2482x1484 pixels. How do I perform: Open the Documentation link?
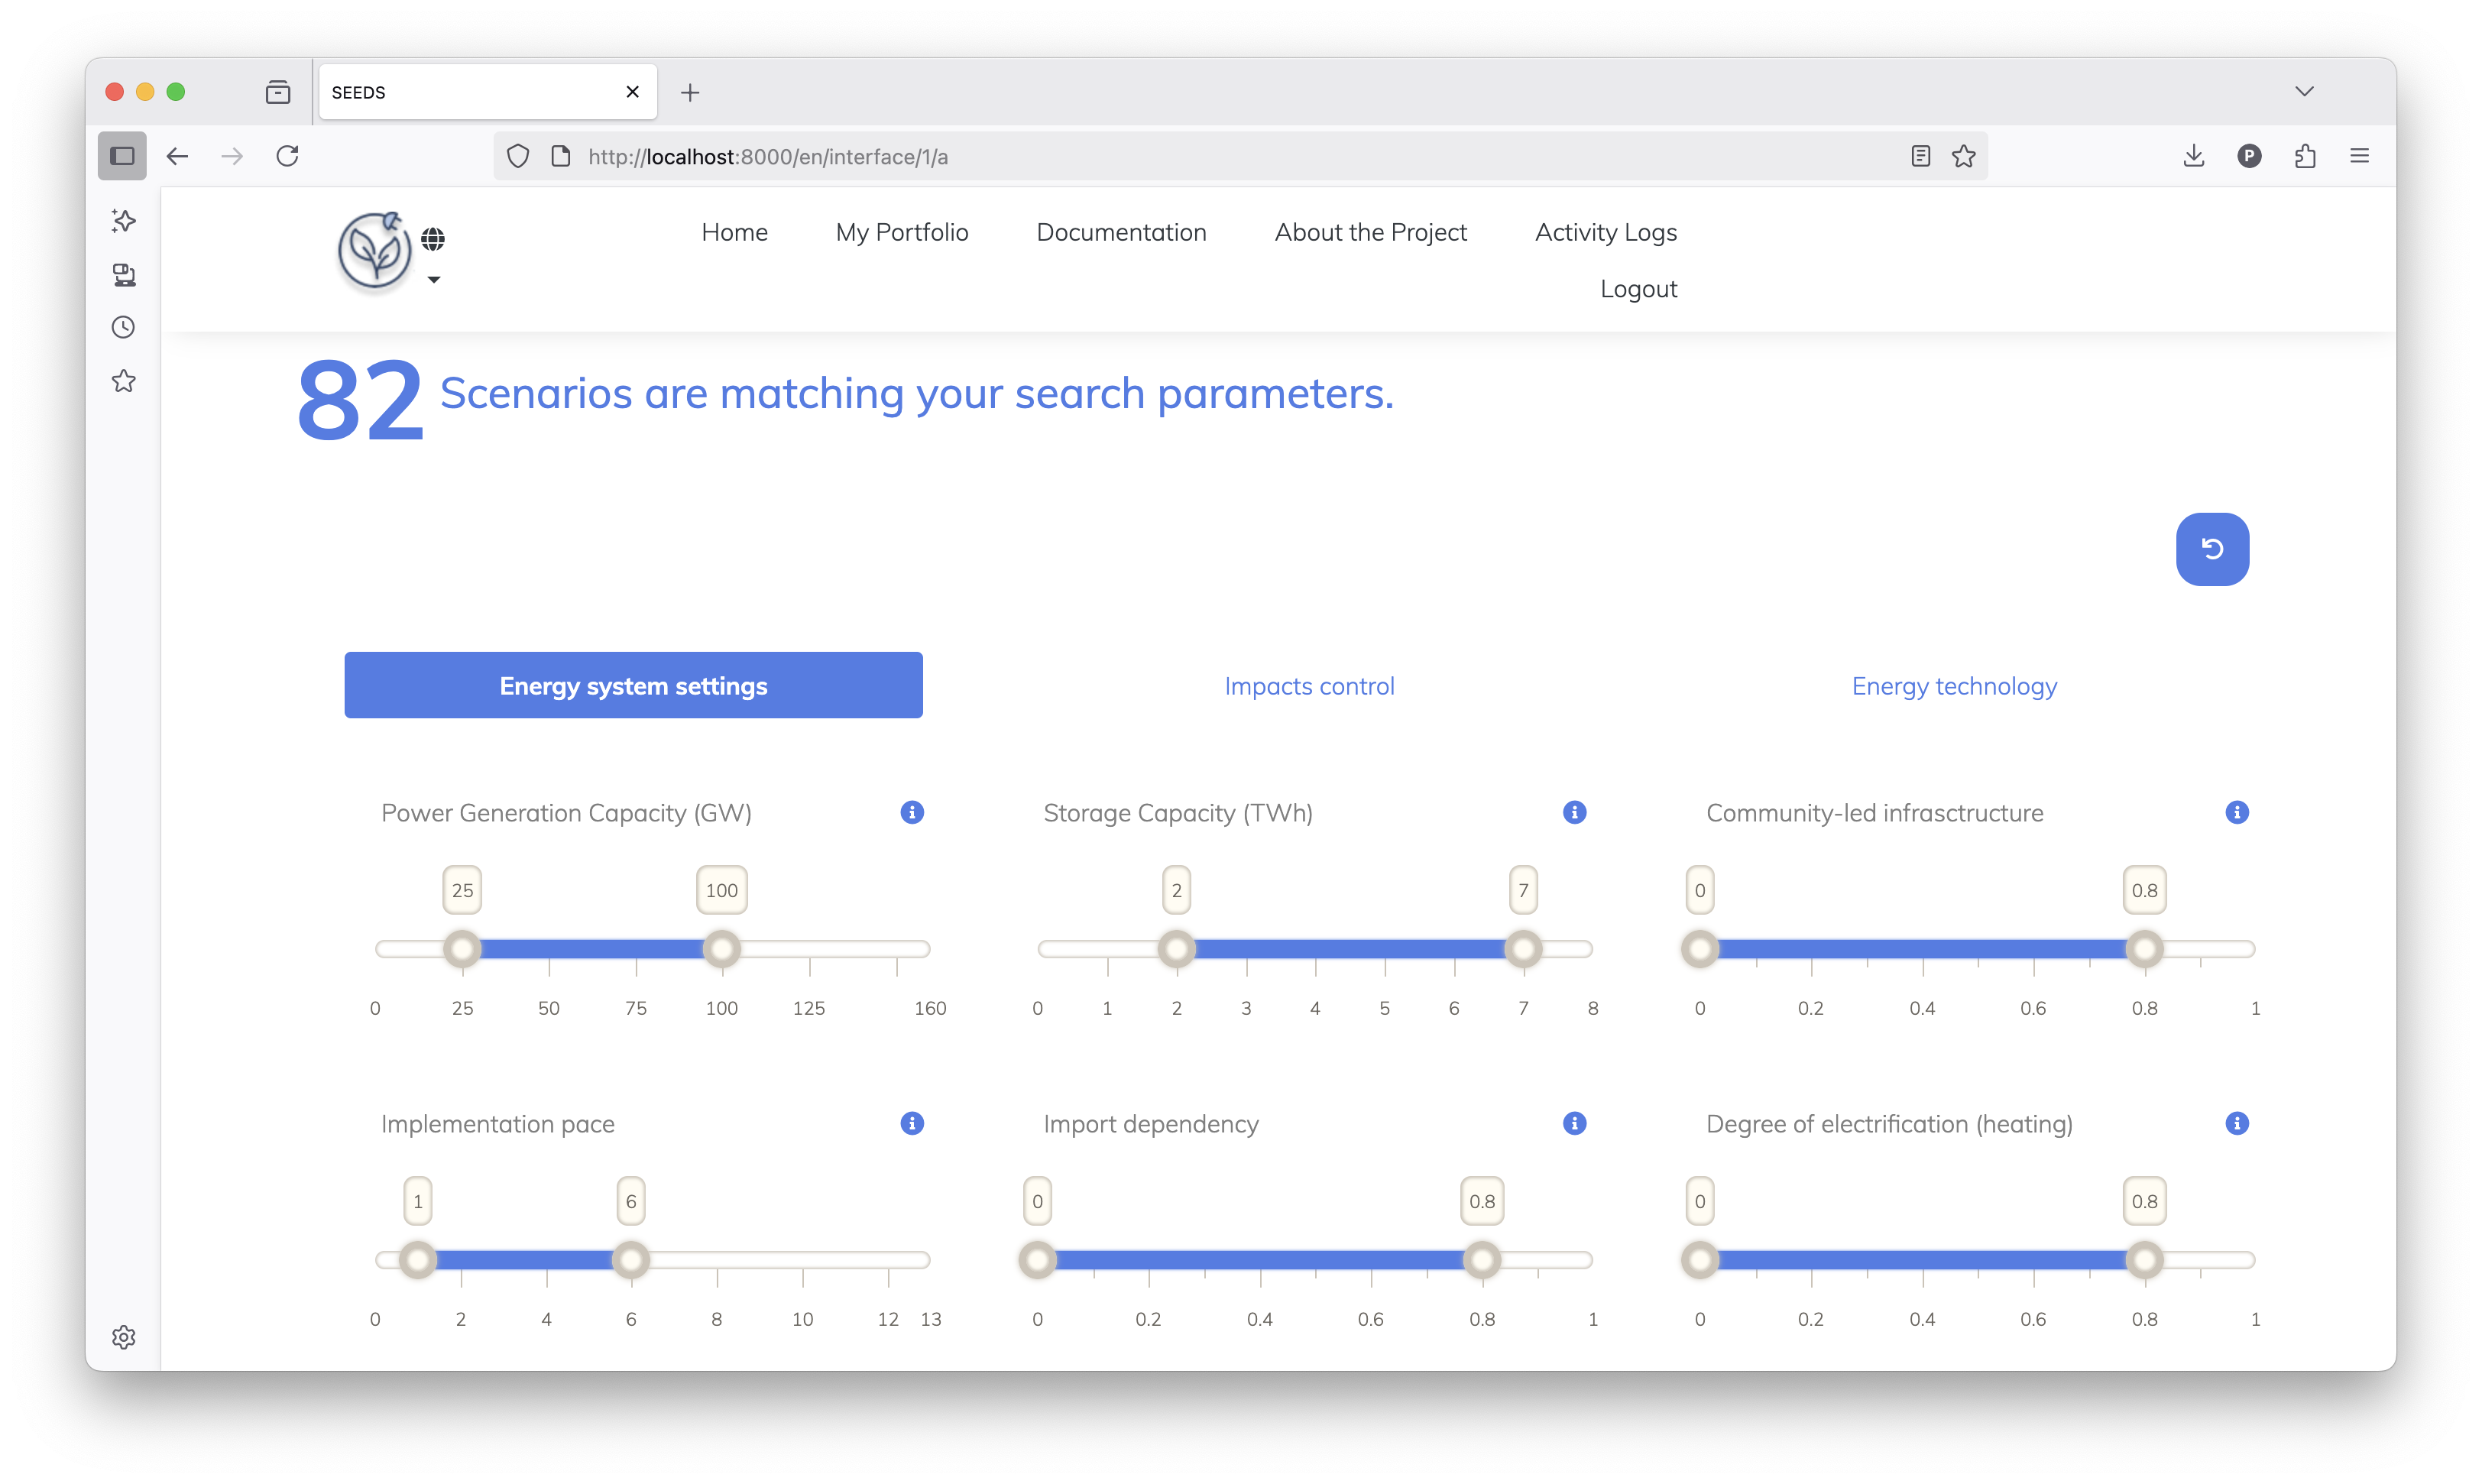1121,232
